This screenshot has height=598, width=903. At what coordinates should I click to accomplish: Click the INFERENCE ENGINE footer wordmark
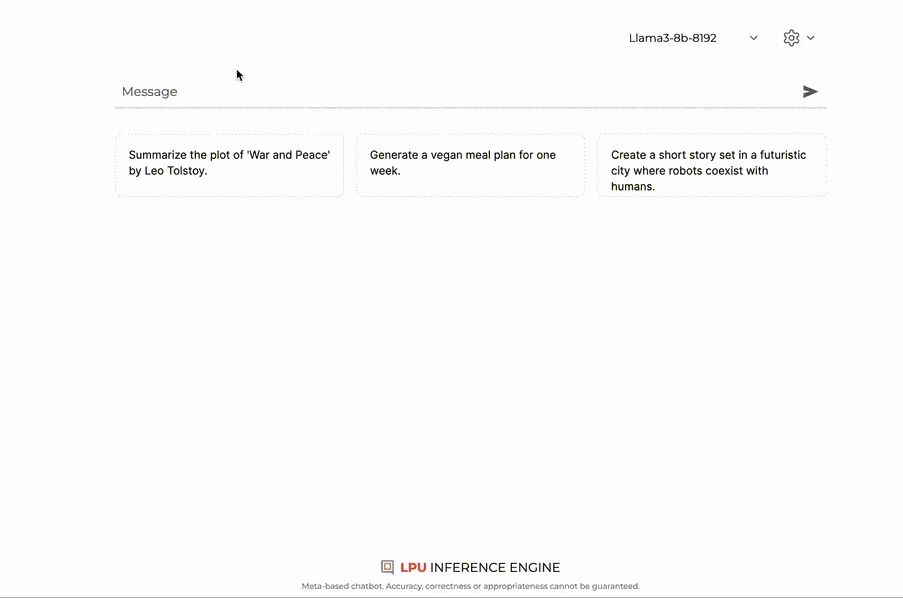tap(495, 567)
